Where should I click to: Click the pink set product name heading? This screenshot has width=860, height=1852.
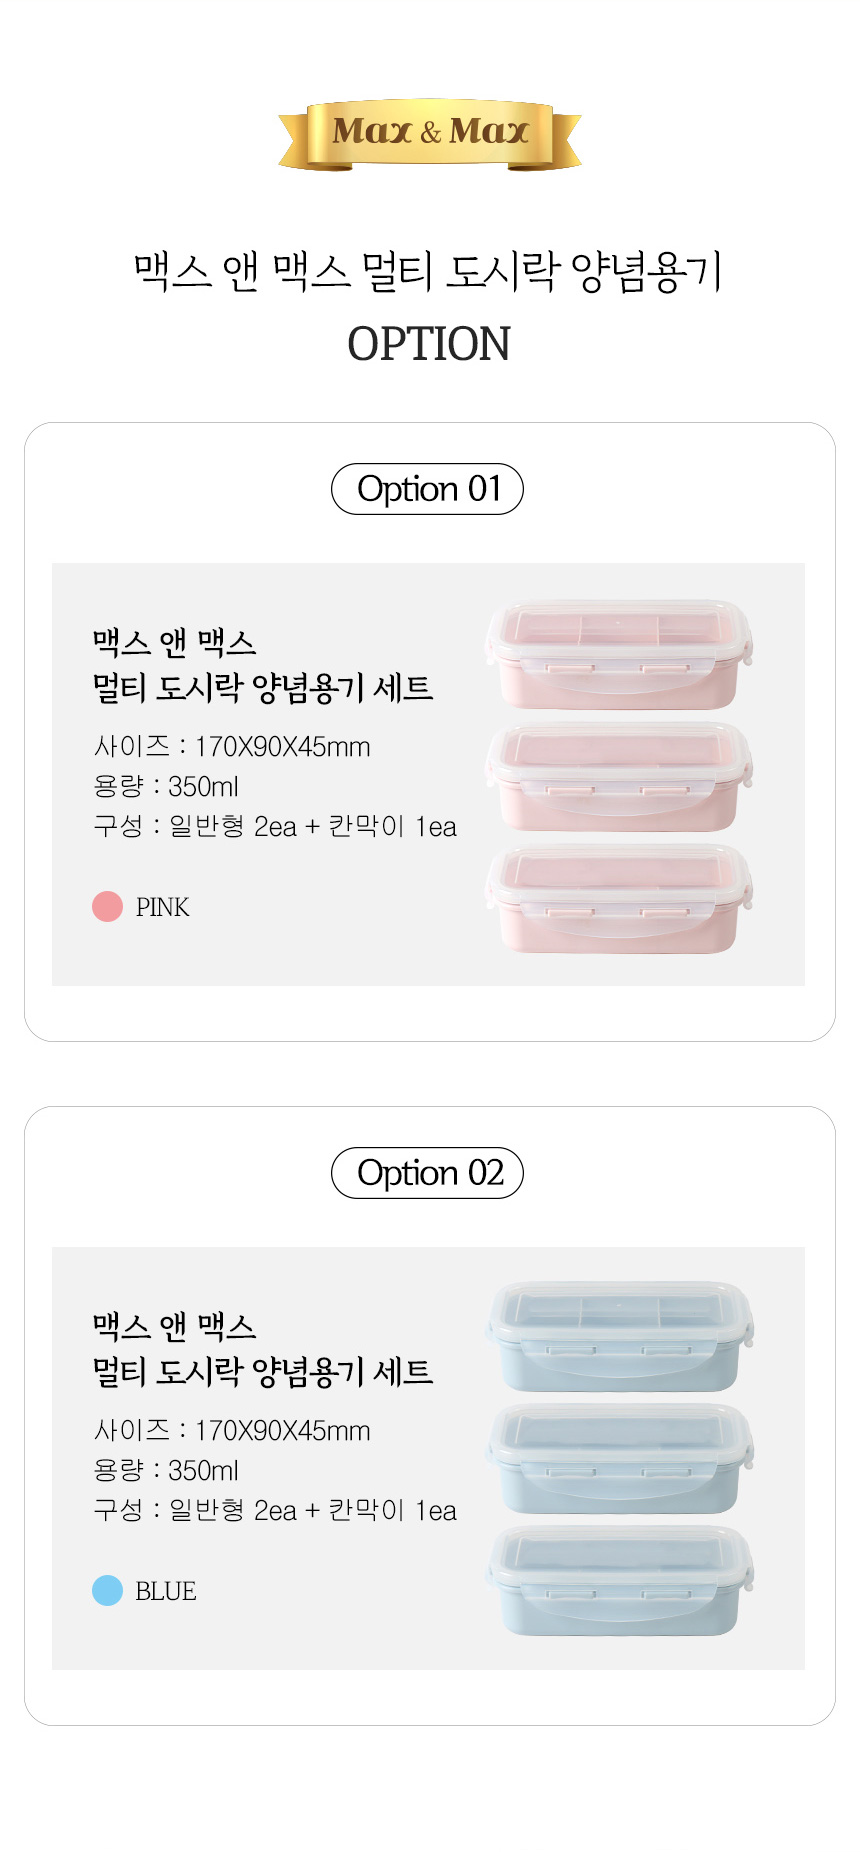[x=263, y=665]
